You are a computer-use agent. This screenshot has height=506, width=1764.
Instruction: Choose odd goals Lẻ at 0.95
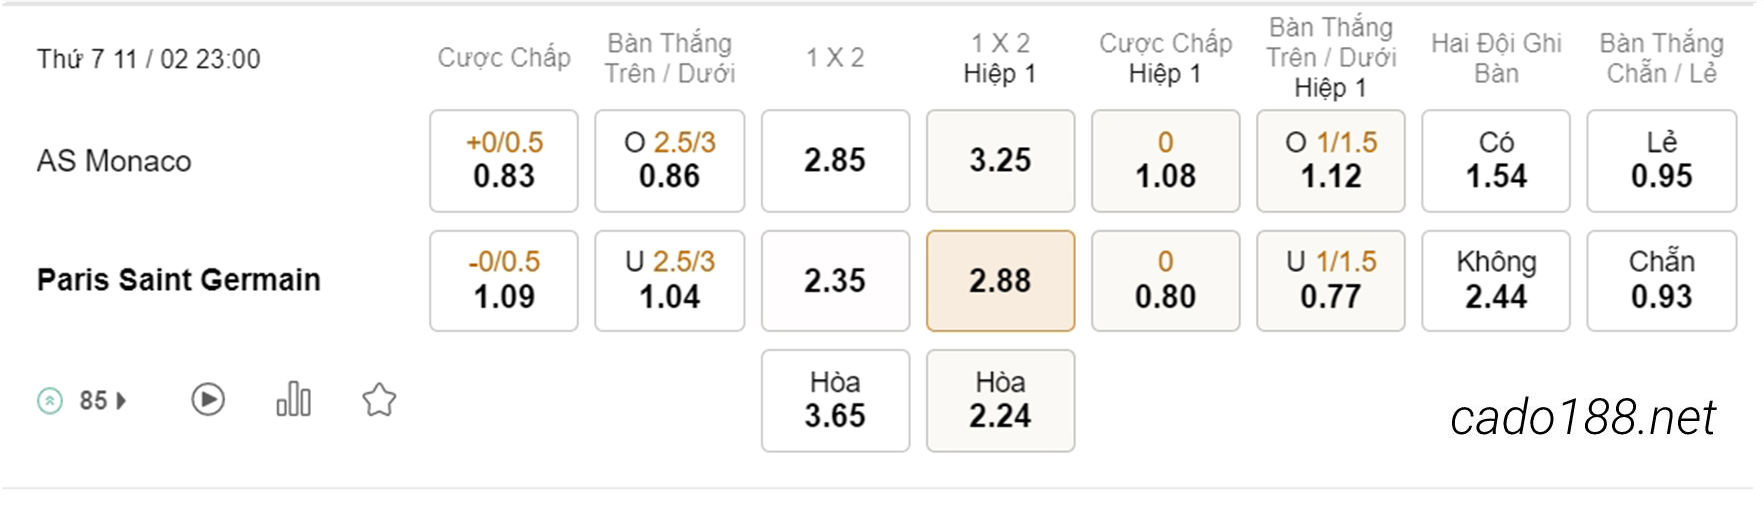point(1662,161)
